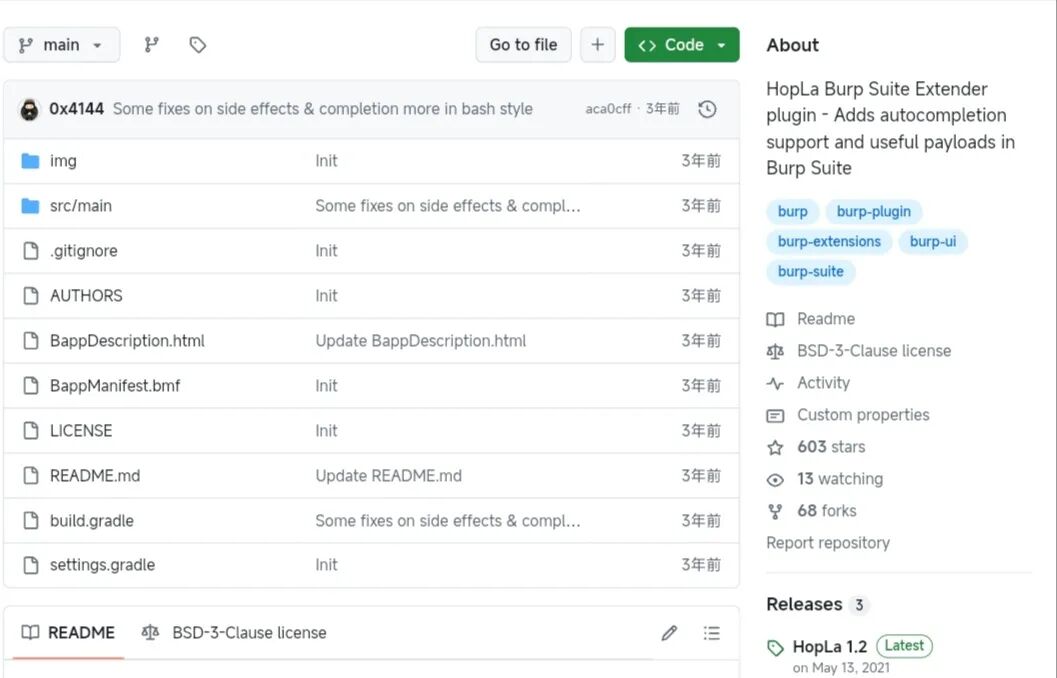Expand the green Code dropdown
The image size is (1057, 678).
[682, 44]
